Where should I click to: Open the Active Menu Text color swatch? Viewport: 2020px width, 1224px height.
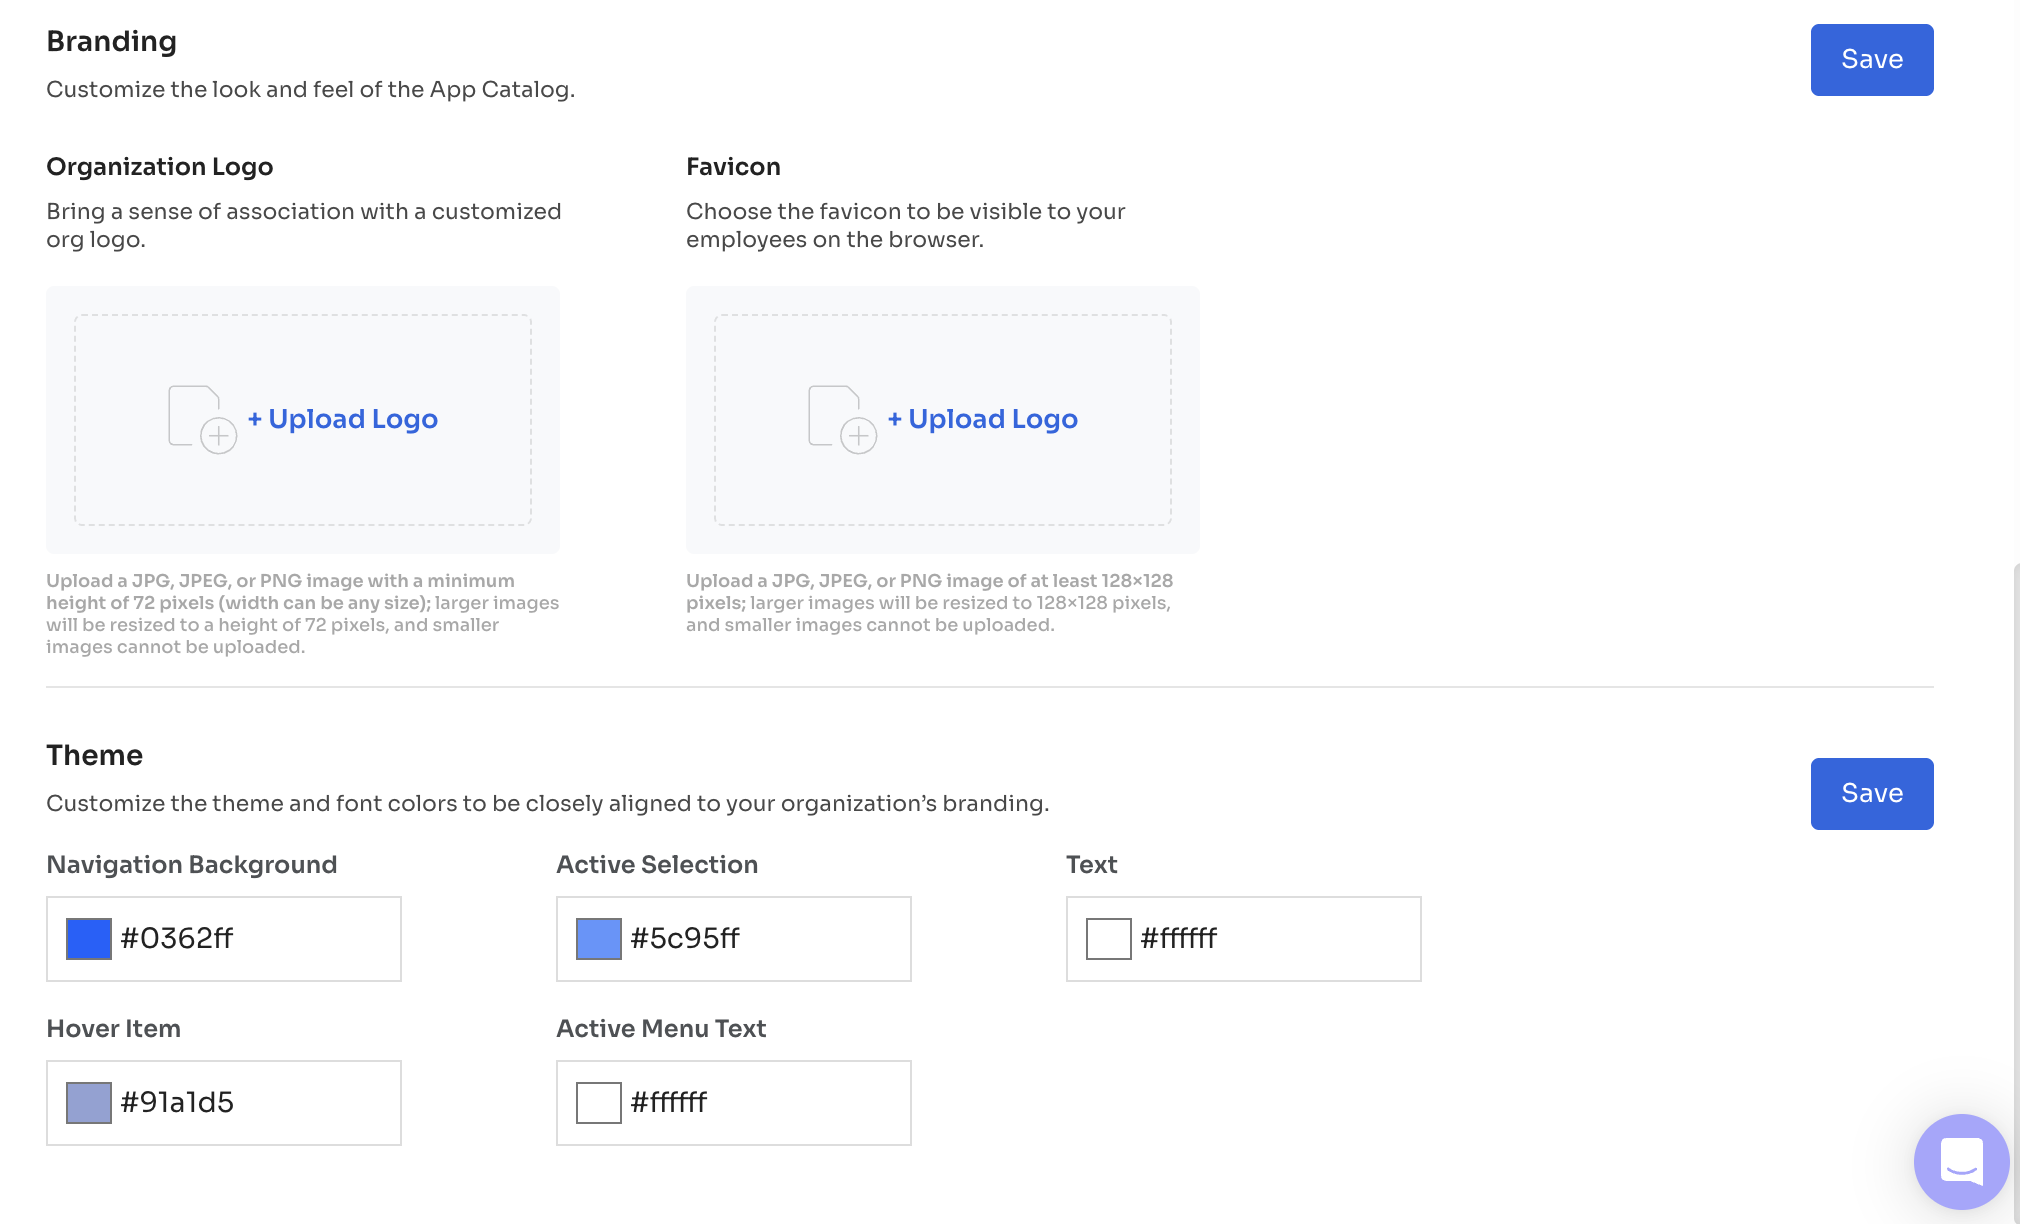599,1103
